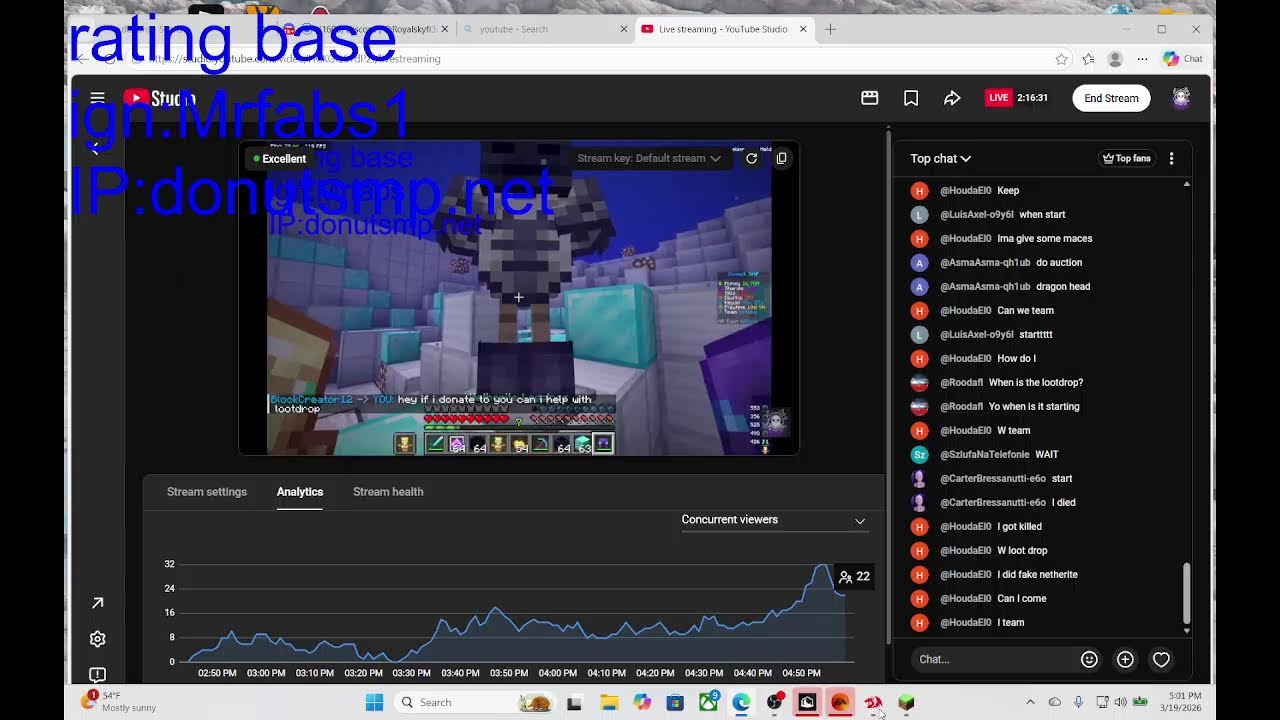This screenshot has width=1280, height=720.
Task: Click the 22 viewers count badge
Action: click(x=854, y=577)
